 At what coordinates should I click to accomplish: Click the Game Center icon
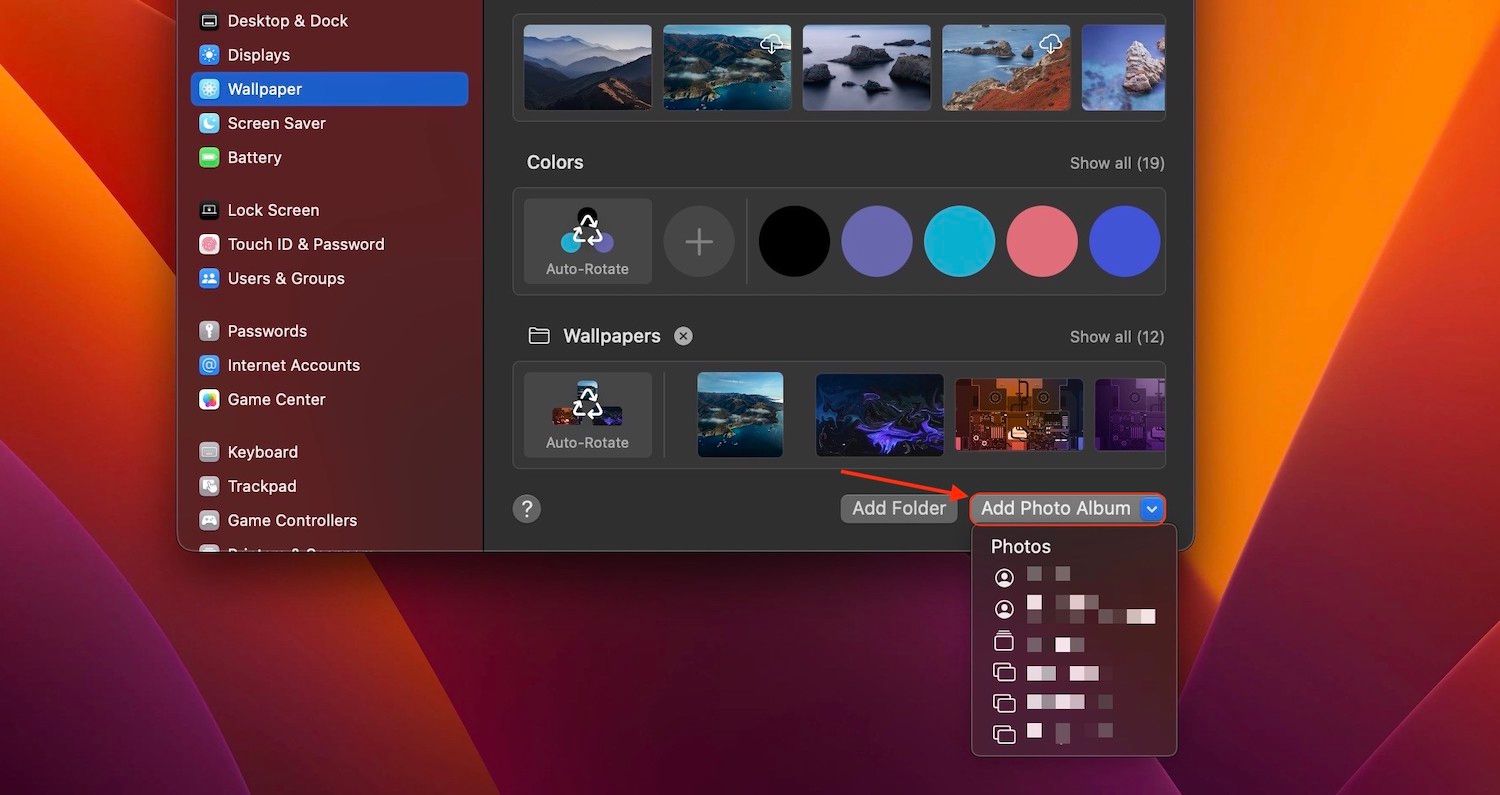pos(209,399)
